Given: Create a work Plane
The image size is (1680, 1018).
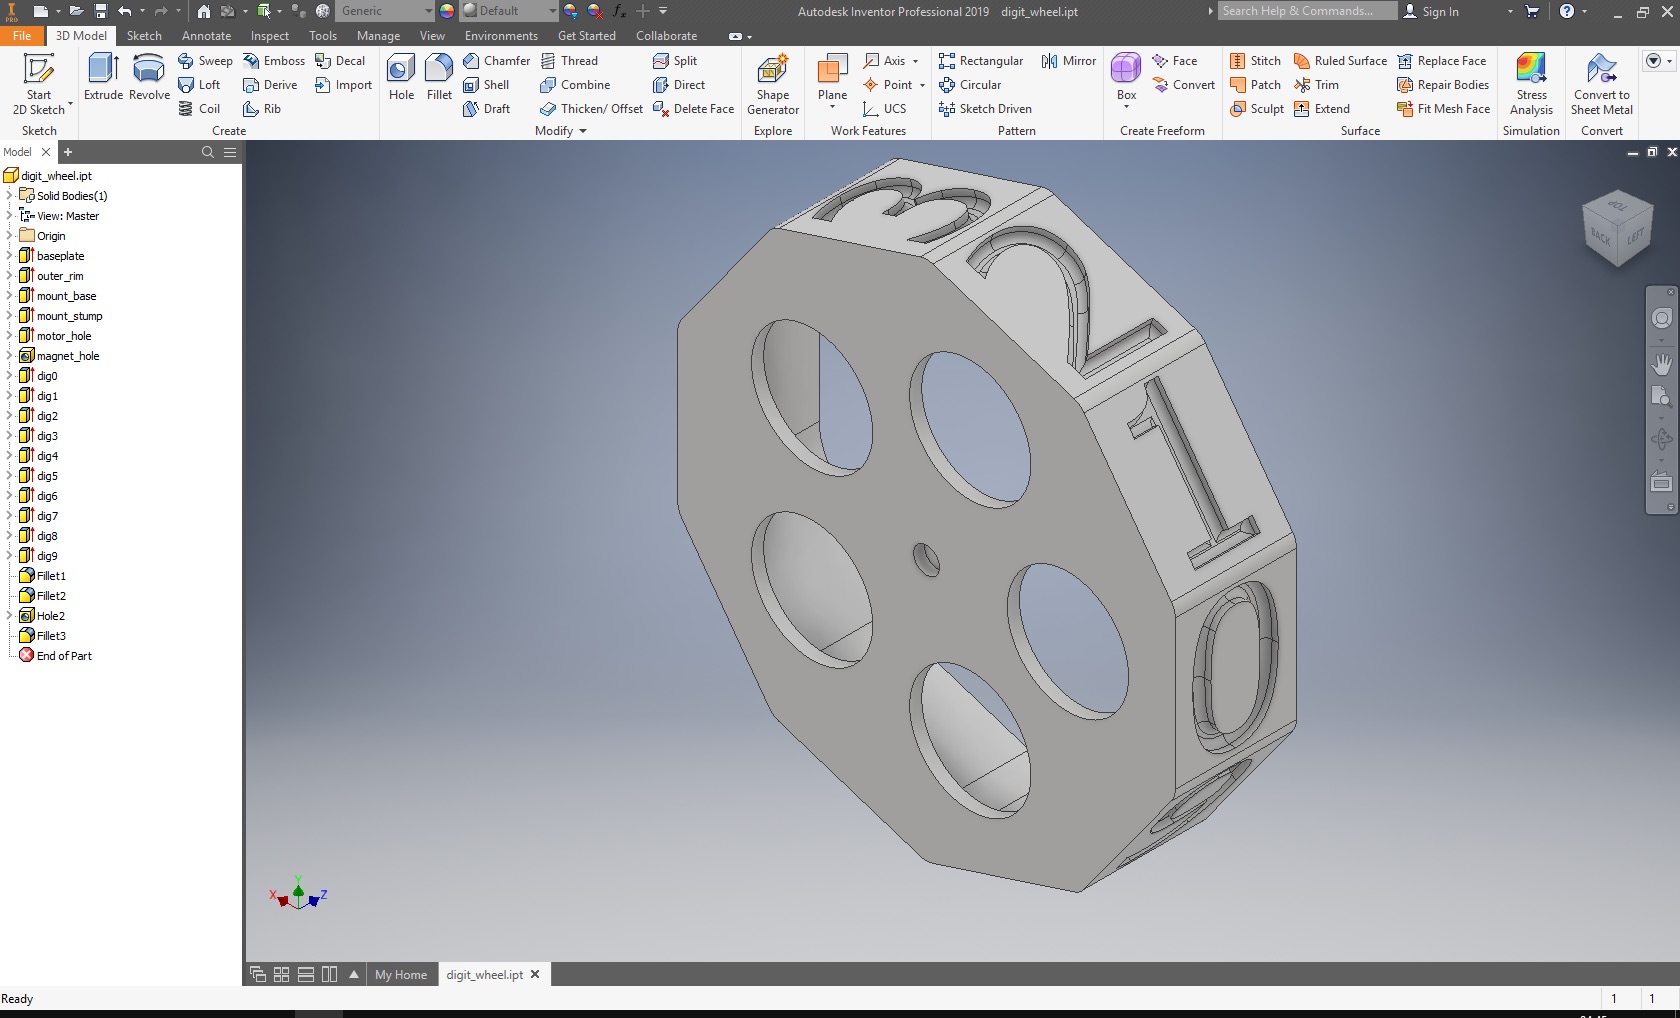Looking at the screenshot, I should [x=832, y=77].
